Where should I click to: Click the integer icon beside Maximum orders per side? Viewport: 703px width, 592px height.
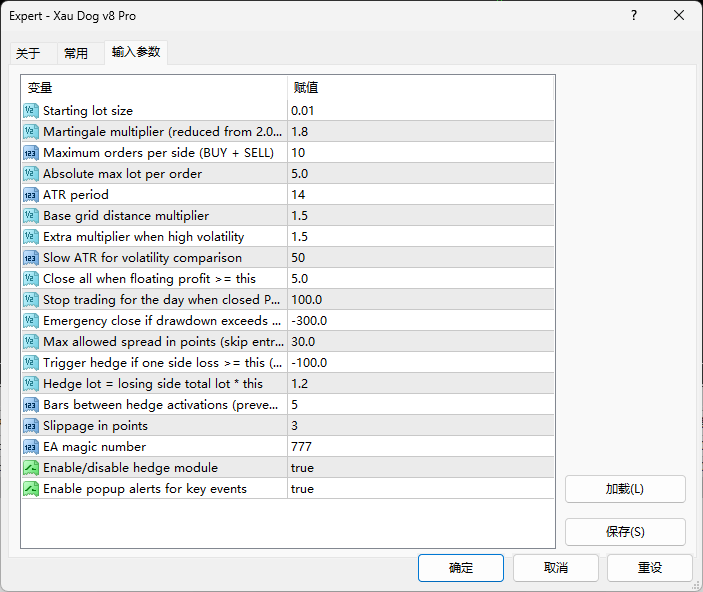tap(31, 153)
